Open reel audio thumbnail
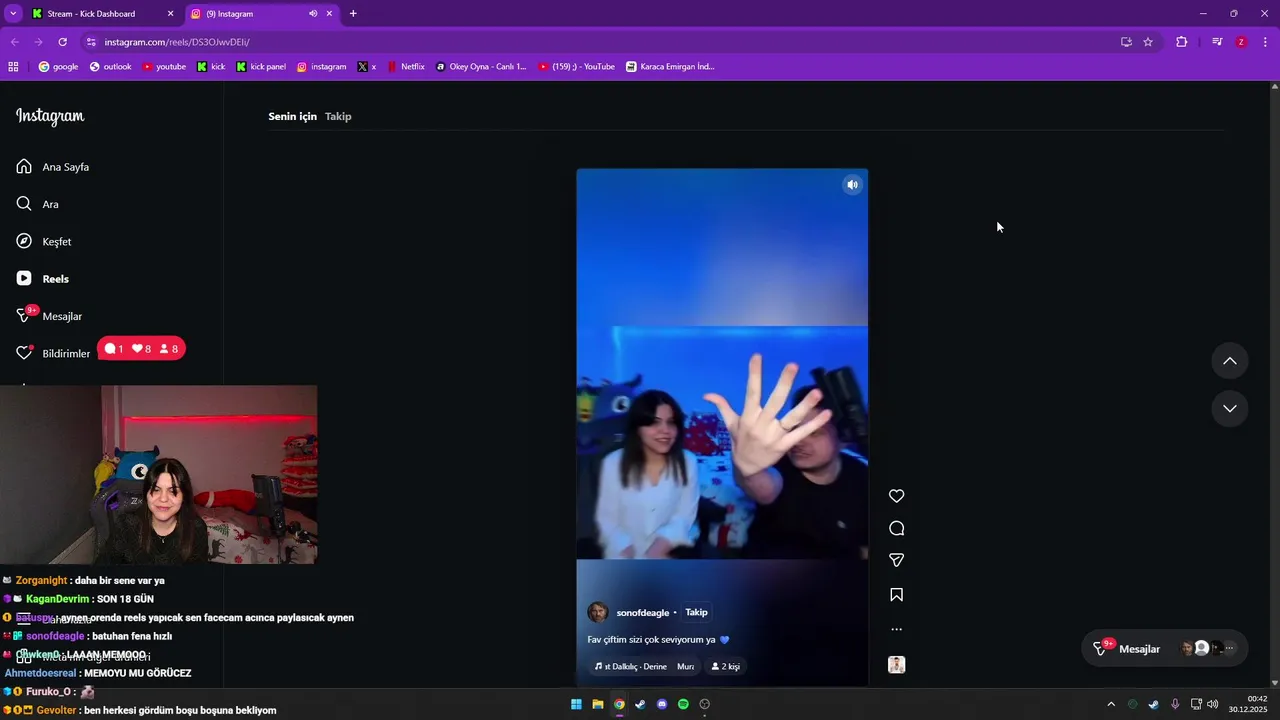The image size is (1280, 720). pos(897,665)
